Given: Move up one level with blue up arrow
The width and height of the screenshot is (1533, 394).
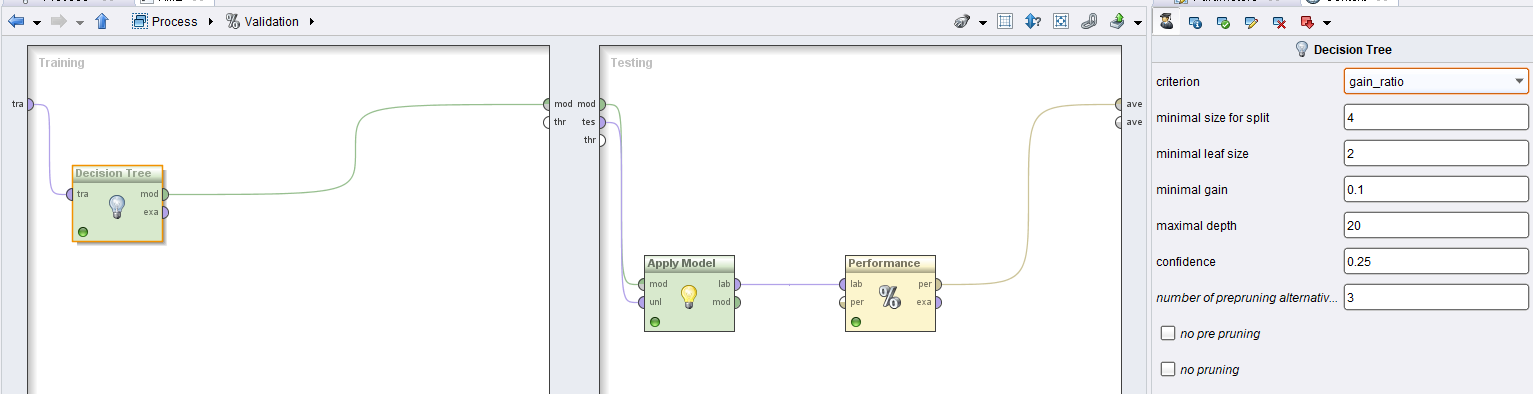Looking at the screenshot, I should (101, 21).
